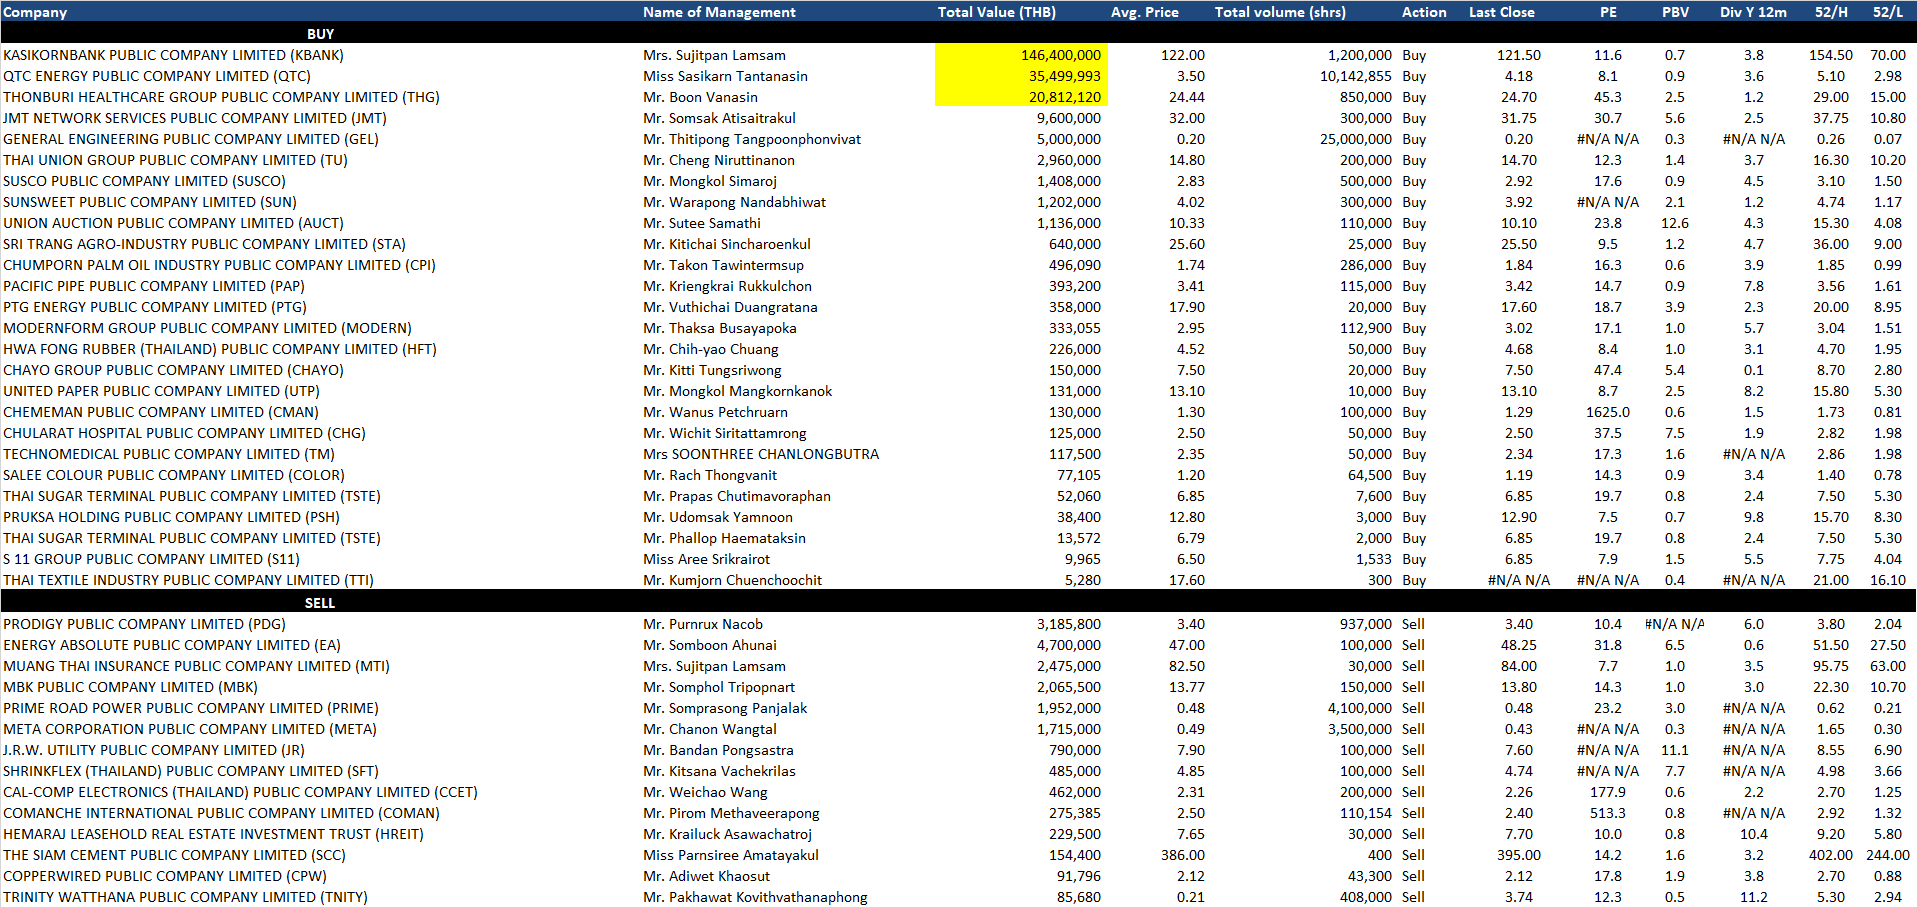Screen dimensions: 1917x907
Task: Select the ENERGY ABSOLUTE (EA) company cell
Action: (172, 645)
